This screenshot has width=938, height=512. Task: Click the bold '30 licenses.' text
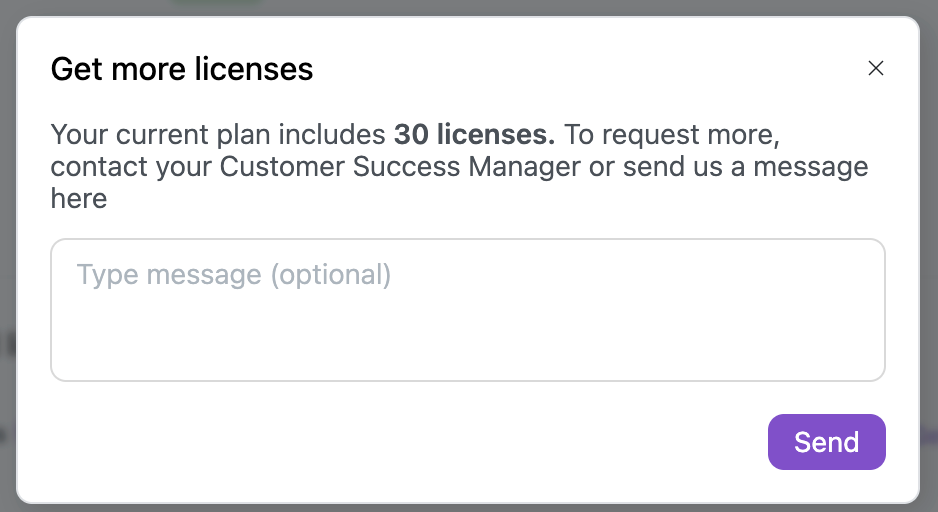(474, 134)
